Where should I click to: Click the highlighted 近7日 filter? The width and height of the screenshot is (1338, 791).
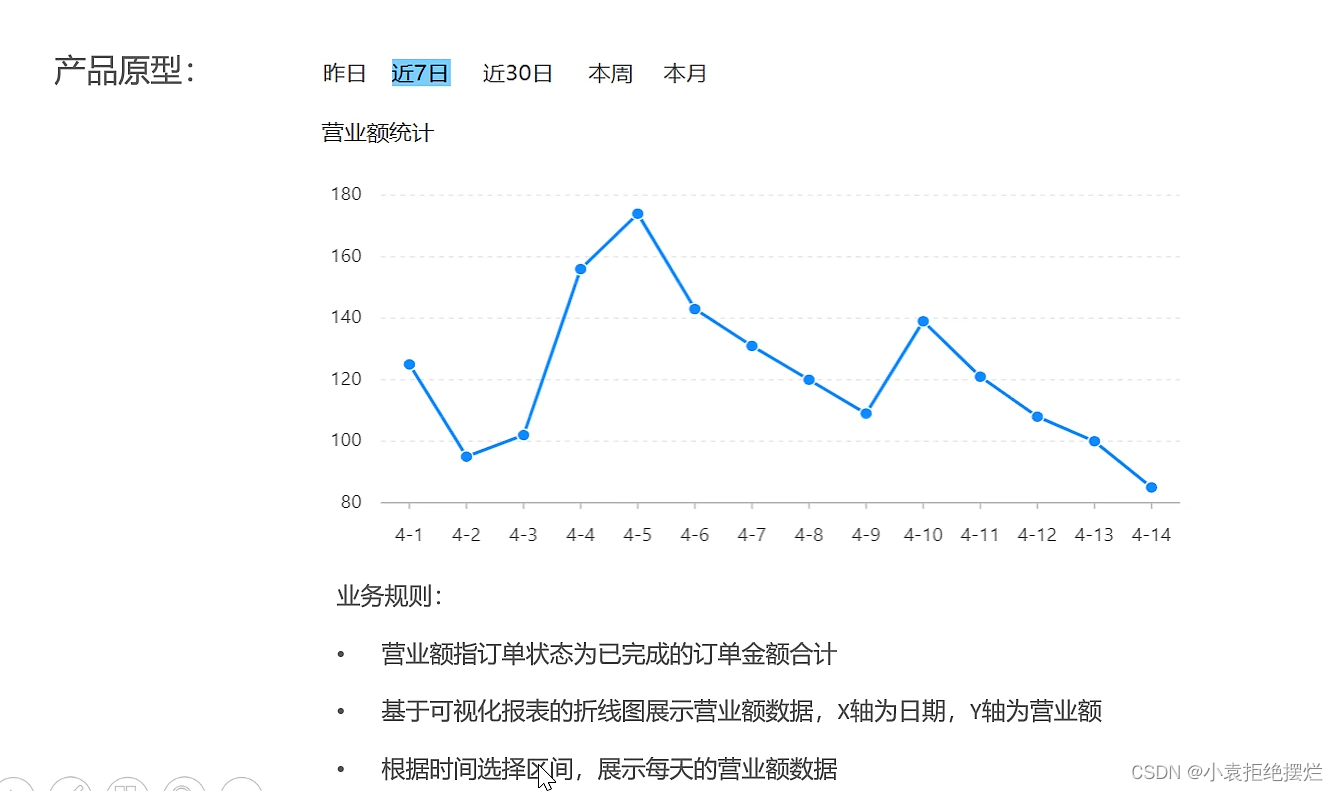[420, 72]
